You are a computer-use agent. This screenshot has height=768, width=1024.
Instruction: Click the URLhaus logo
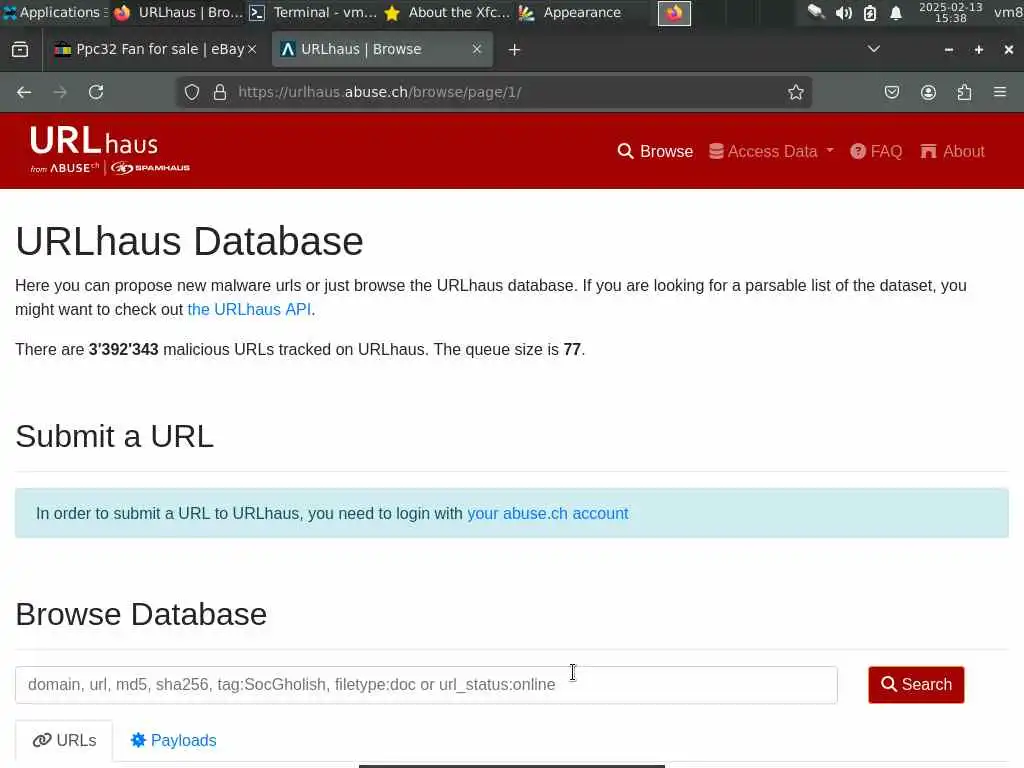point(110,150)
